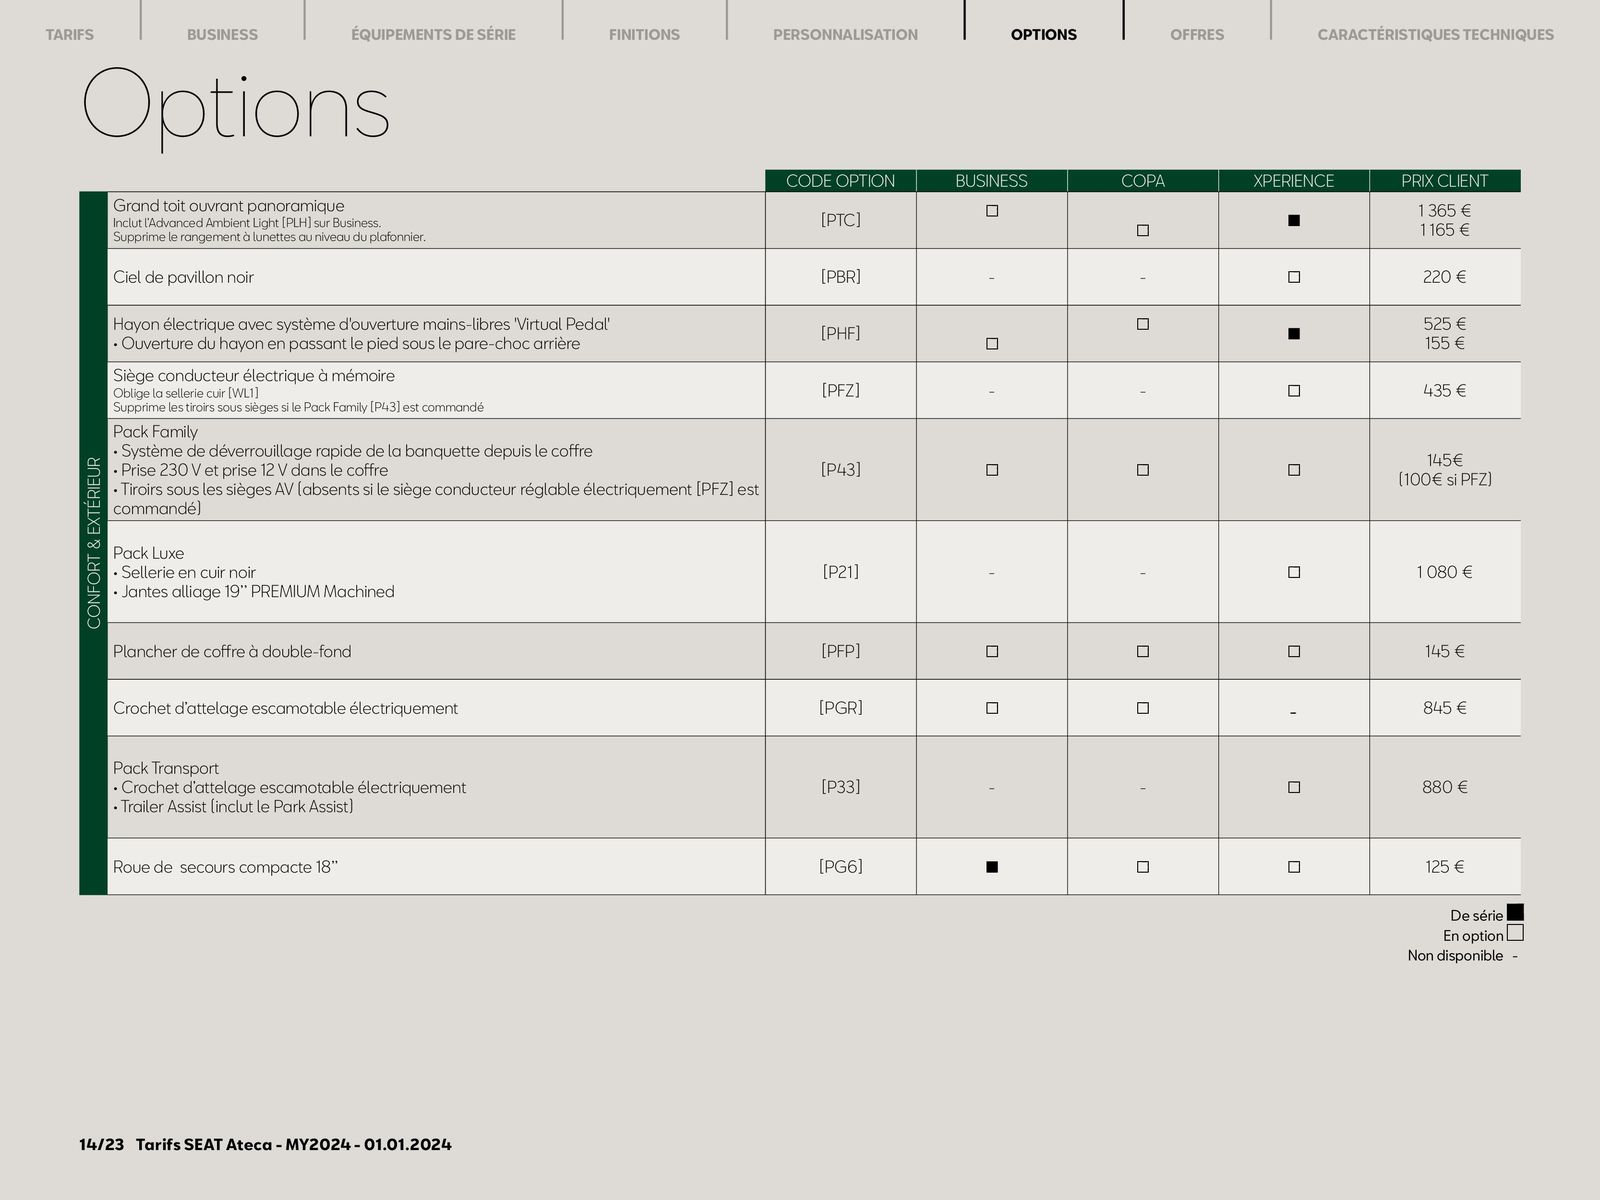Click Business checkbox for Grand toit ouvrant

pos(992,211)
